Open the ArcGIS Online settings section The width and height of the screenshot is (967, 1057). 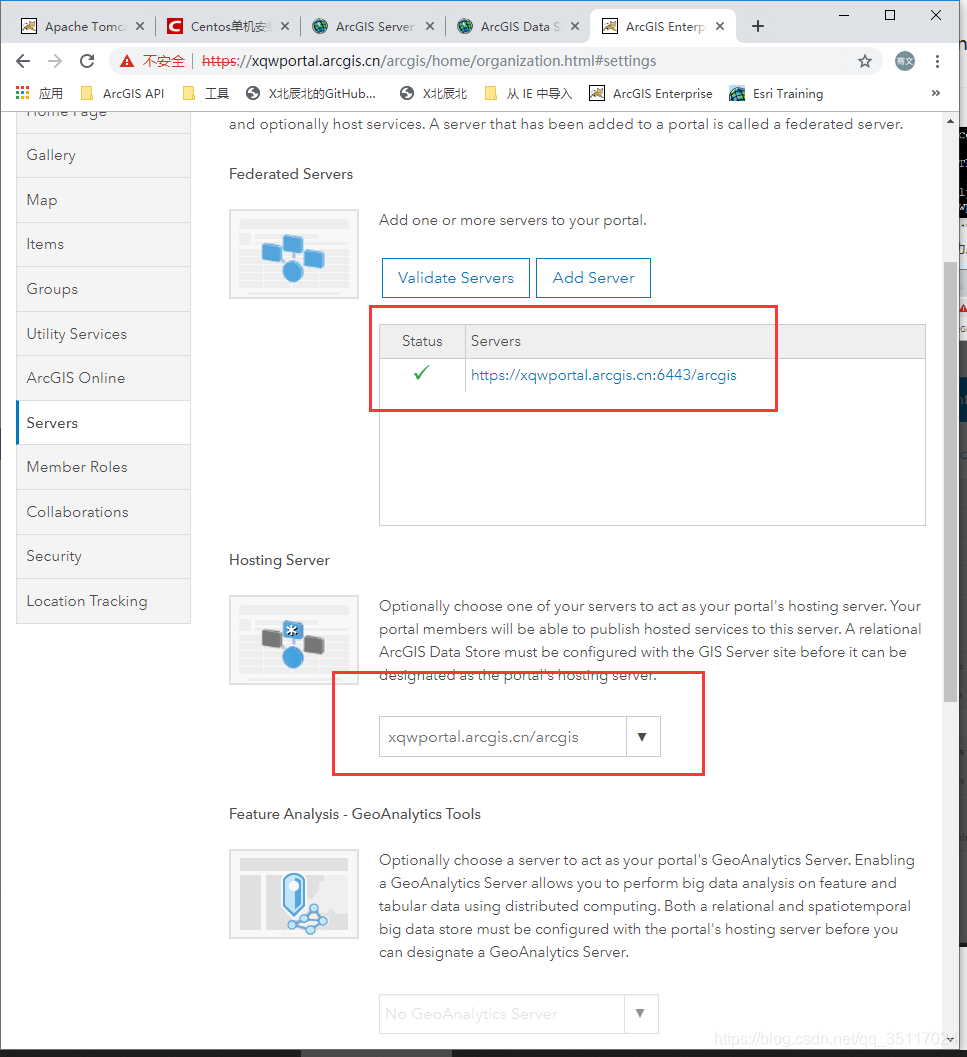pyautogui.click(x=103, y=378)
